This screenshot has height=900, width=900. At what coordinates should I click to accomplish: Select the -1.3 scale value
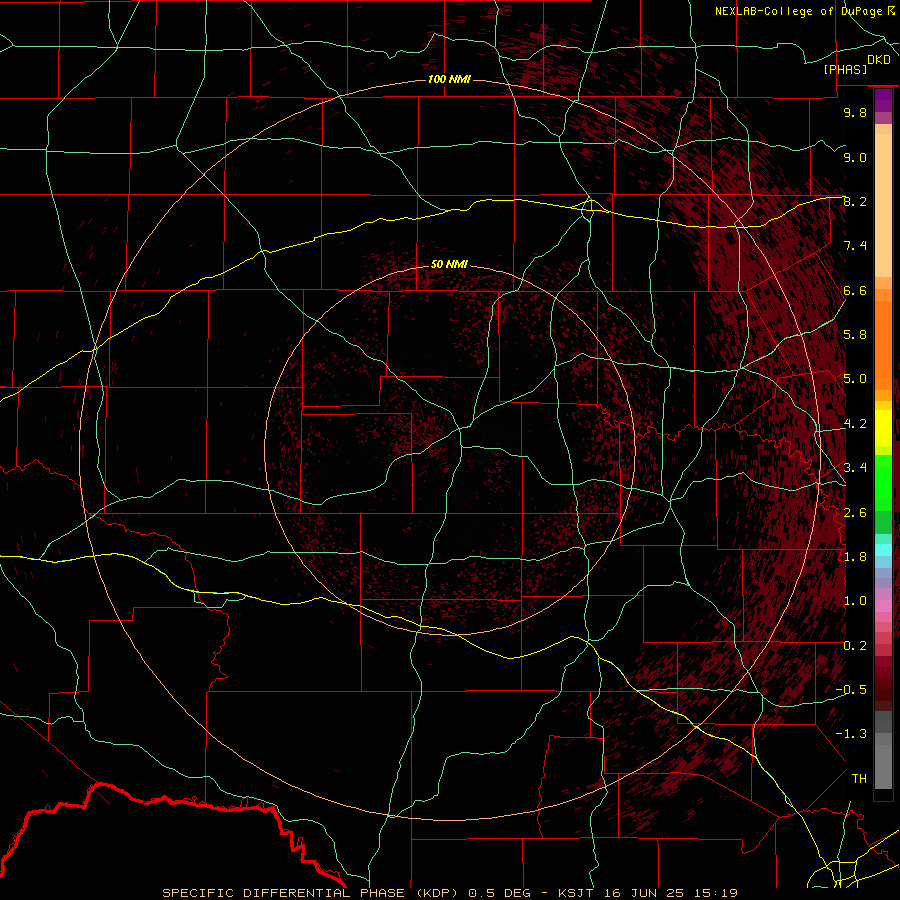(851, 734)
